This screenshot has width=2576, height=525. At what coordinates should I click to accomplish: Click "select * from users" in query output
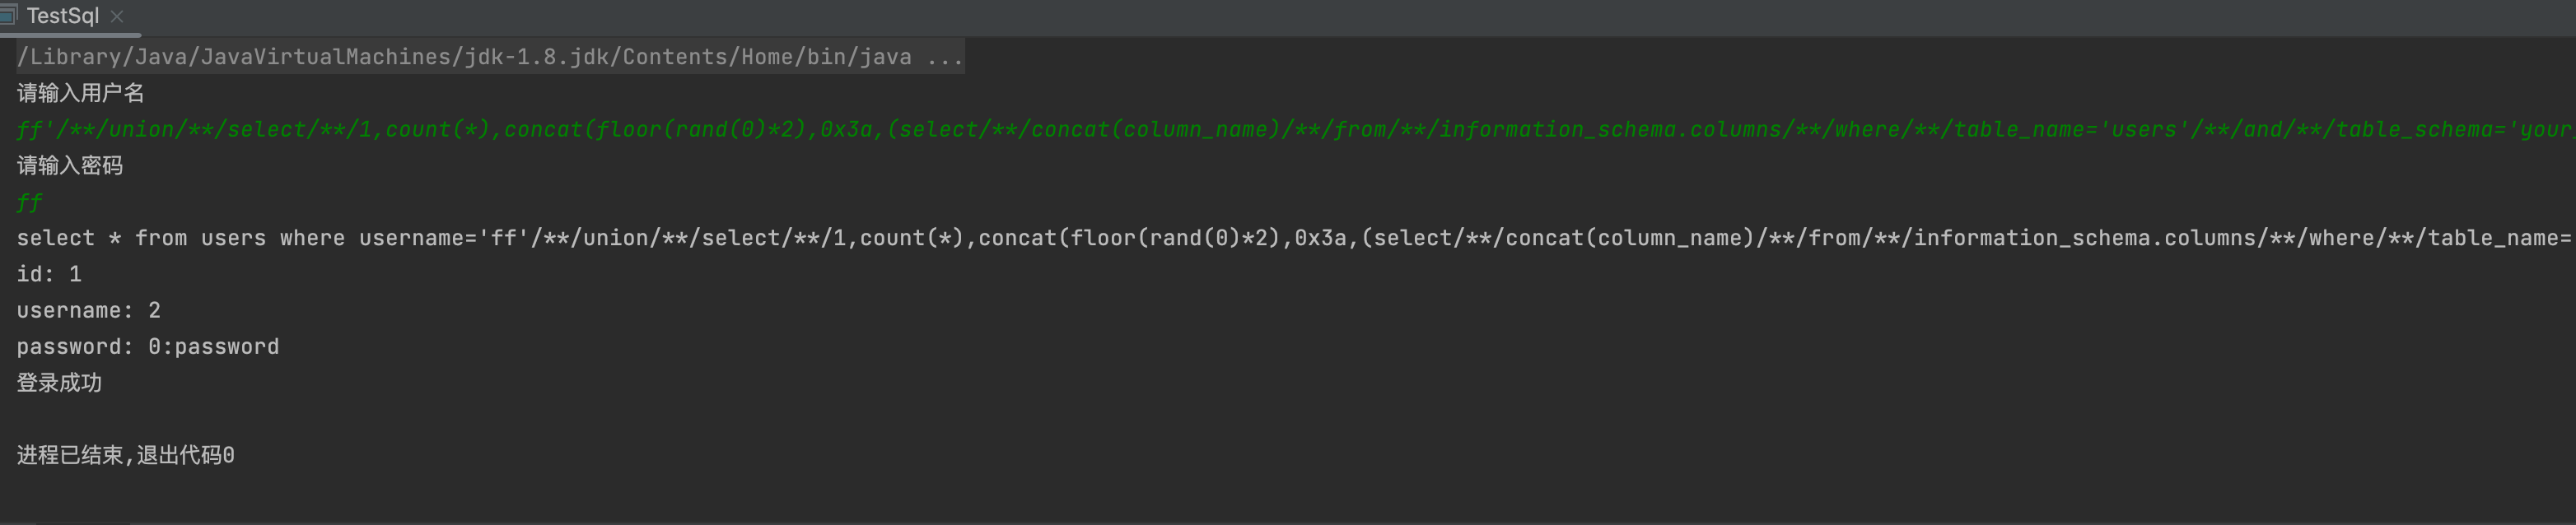coord(141,238)
